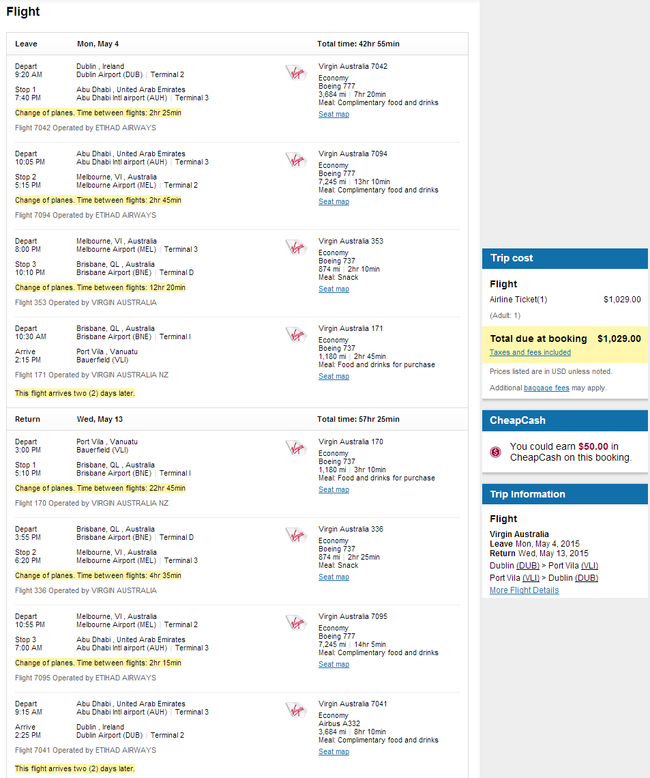View Seat map for return flight 170
650x778 pixels.
tap(333, 489)
